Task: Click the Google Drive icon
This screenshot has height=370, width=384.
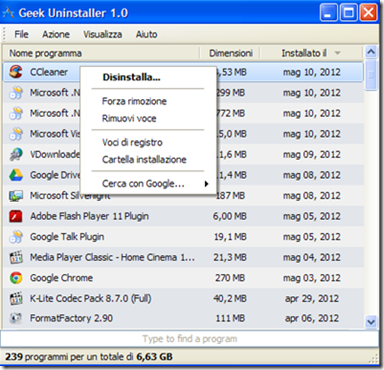Action: coord(16,175)
